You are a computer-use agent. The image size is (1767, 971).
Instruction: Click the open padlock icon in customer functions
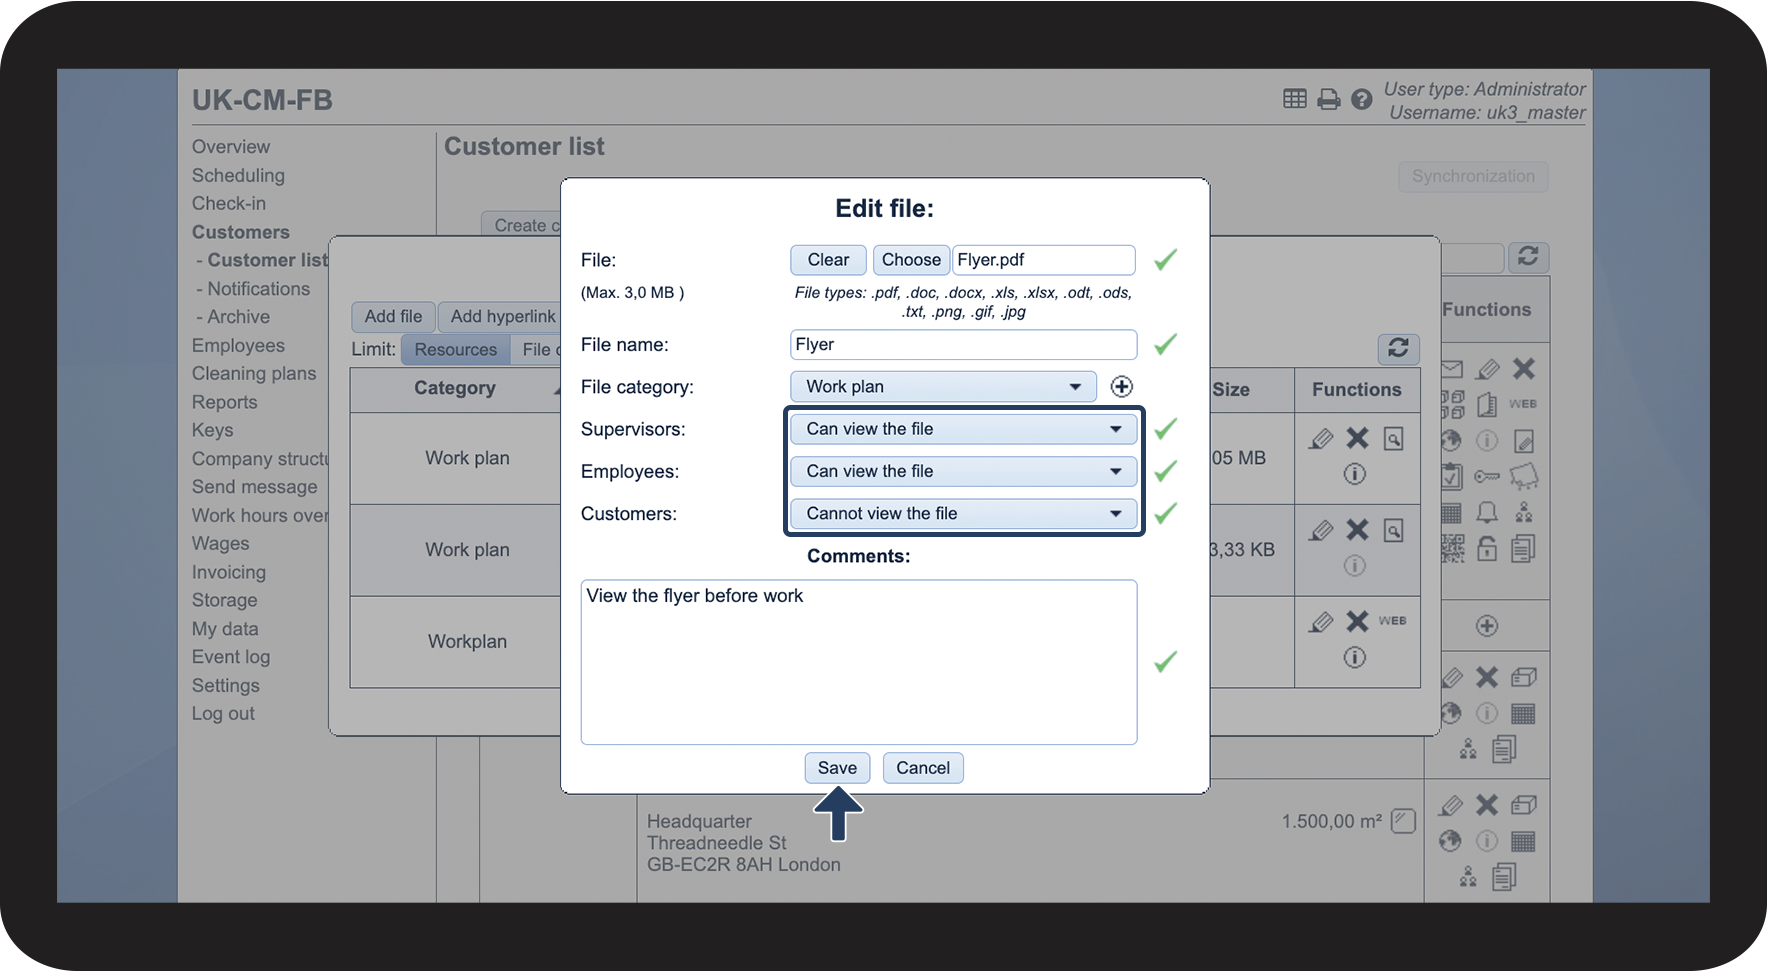pyautogui.click(x=1487, y=548)
